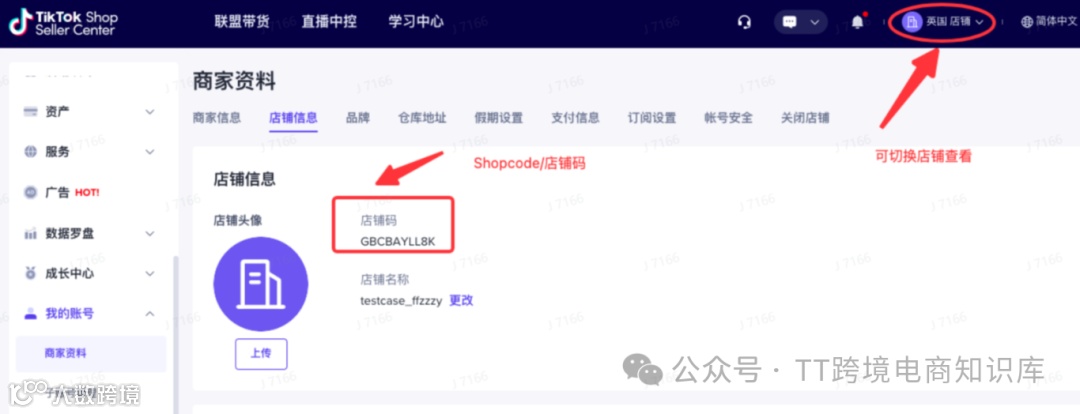
Task: Click the 更改 link beside shop name
Action: [461, 300]
